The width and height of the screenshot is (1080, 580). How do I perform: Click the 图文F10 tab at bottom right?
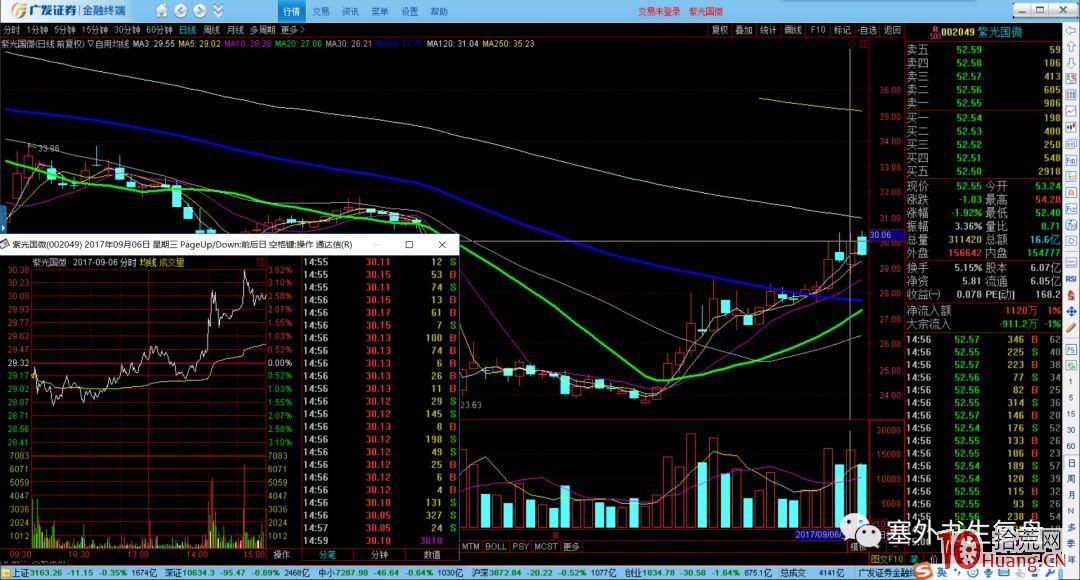point(886,559)
